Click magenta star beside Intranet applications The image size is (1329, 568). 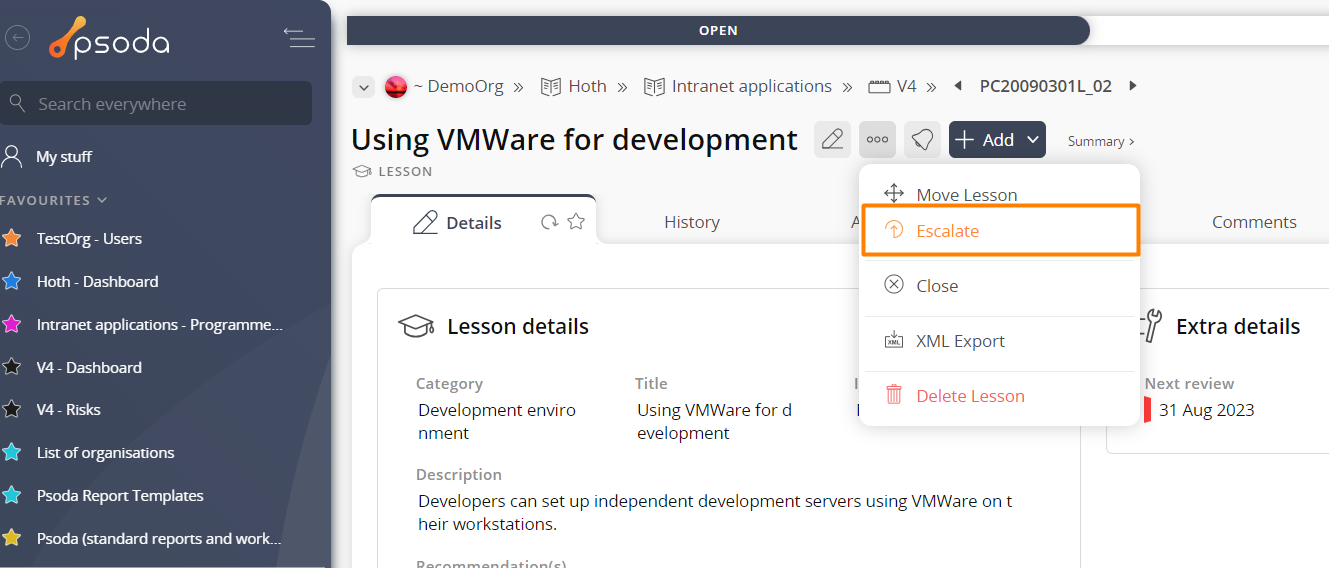point(12,324)
